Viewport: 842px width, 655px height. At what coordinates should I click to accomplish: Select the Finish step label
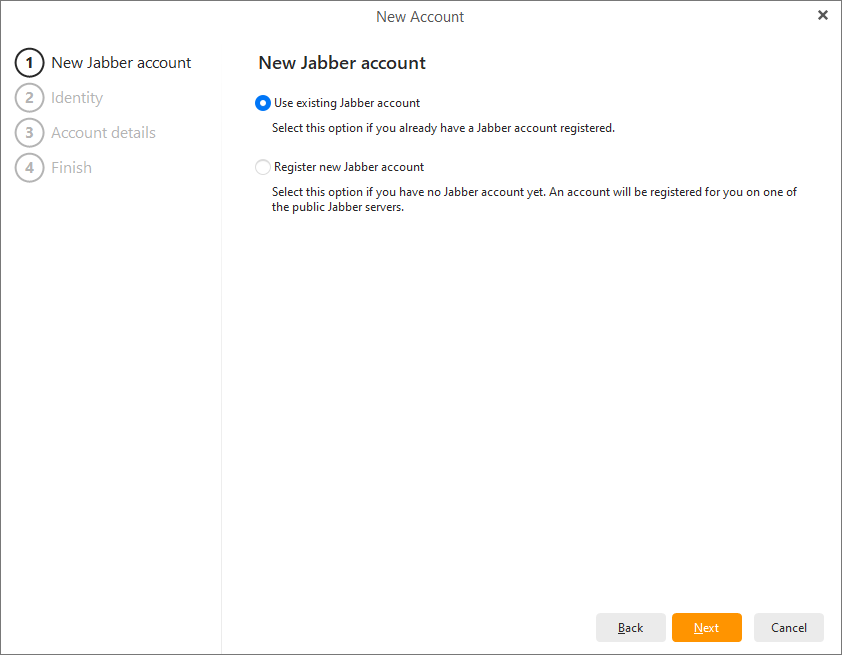pyautogui.click(x=71, y=168)
